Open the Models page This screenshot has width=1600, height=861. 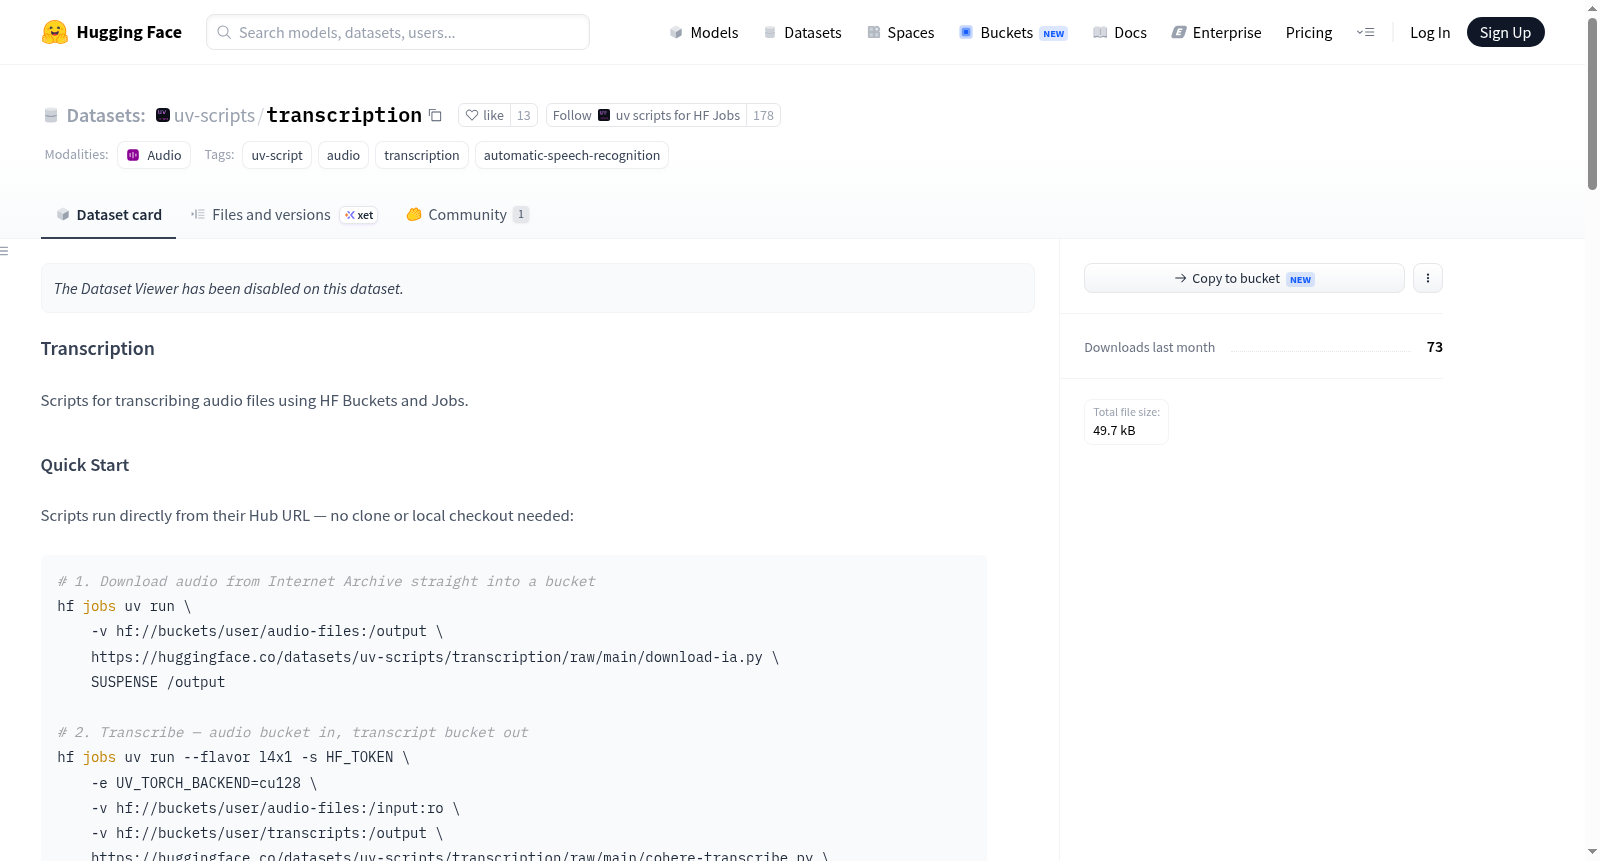click(704, 32)
